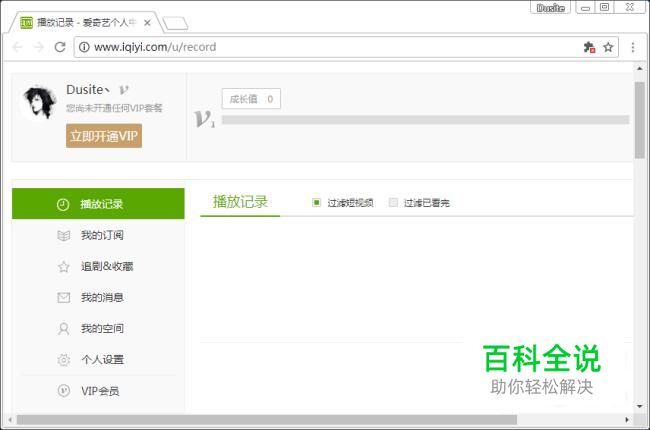Click the scroll right arrow
The width and height of the screenshot is (650, 430).
click(627, 420)
